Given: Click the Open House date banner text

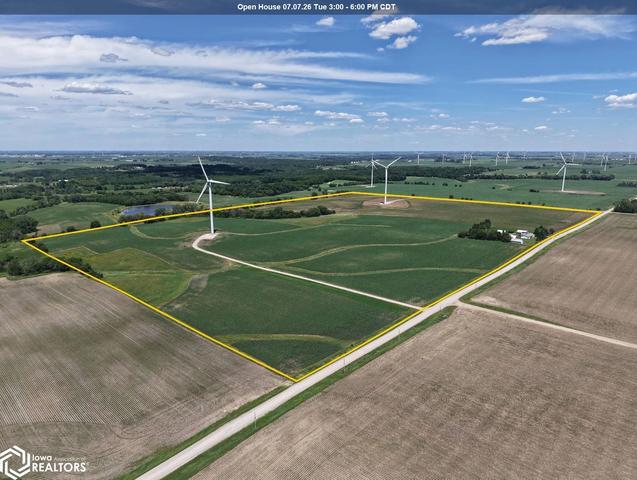Looking at the screenshot, I should (316, 7).
